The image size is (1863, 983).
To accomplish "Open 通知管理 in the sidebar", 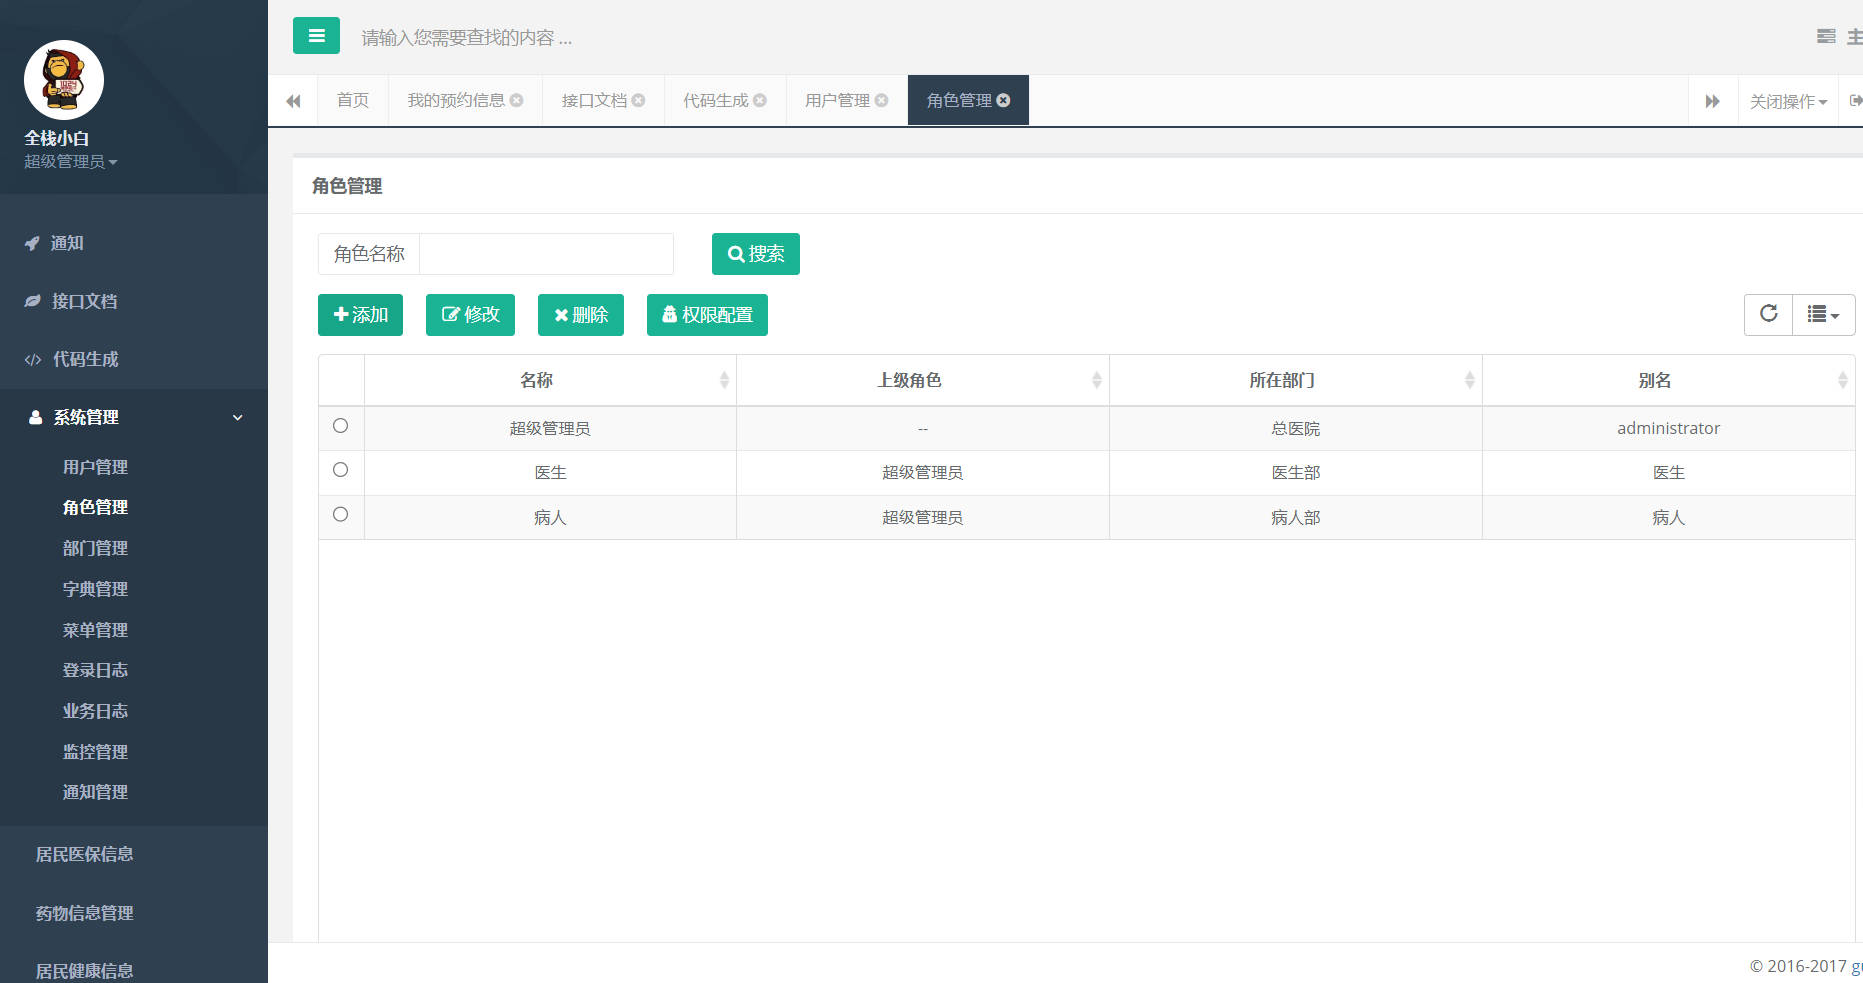I will (x=95, y=792).
